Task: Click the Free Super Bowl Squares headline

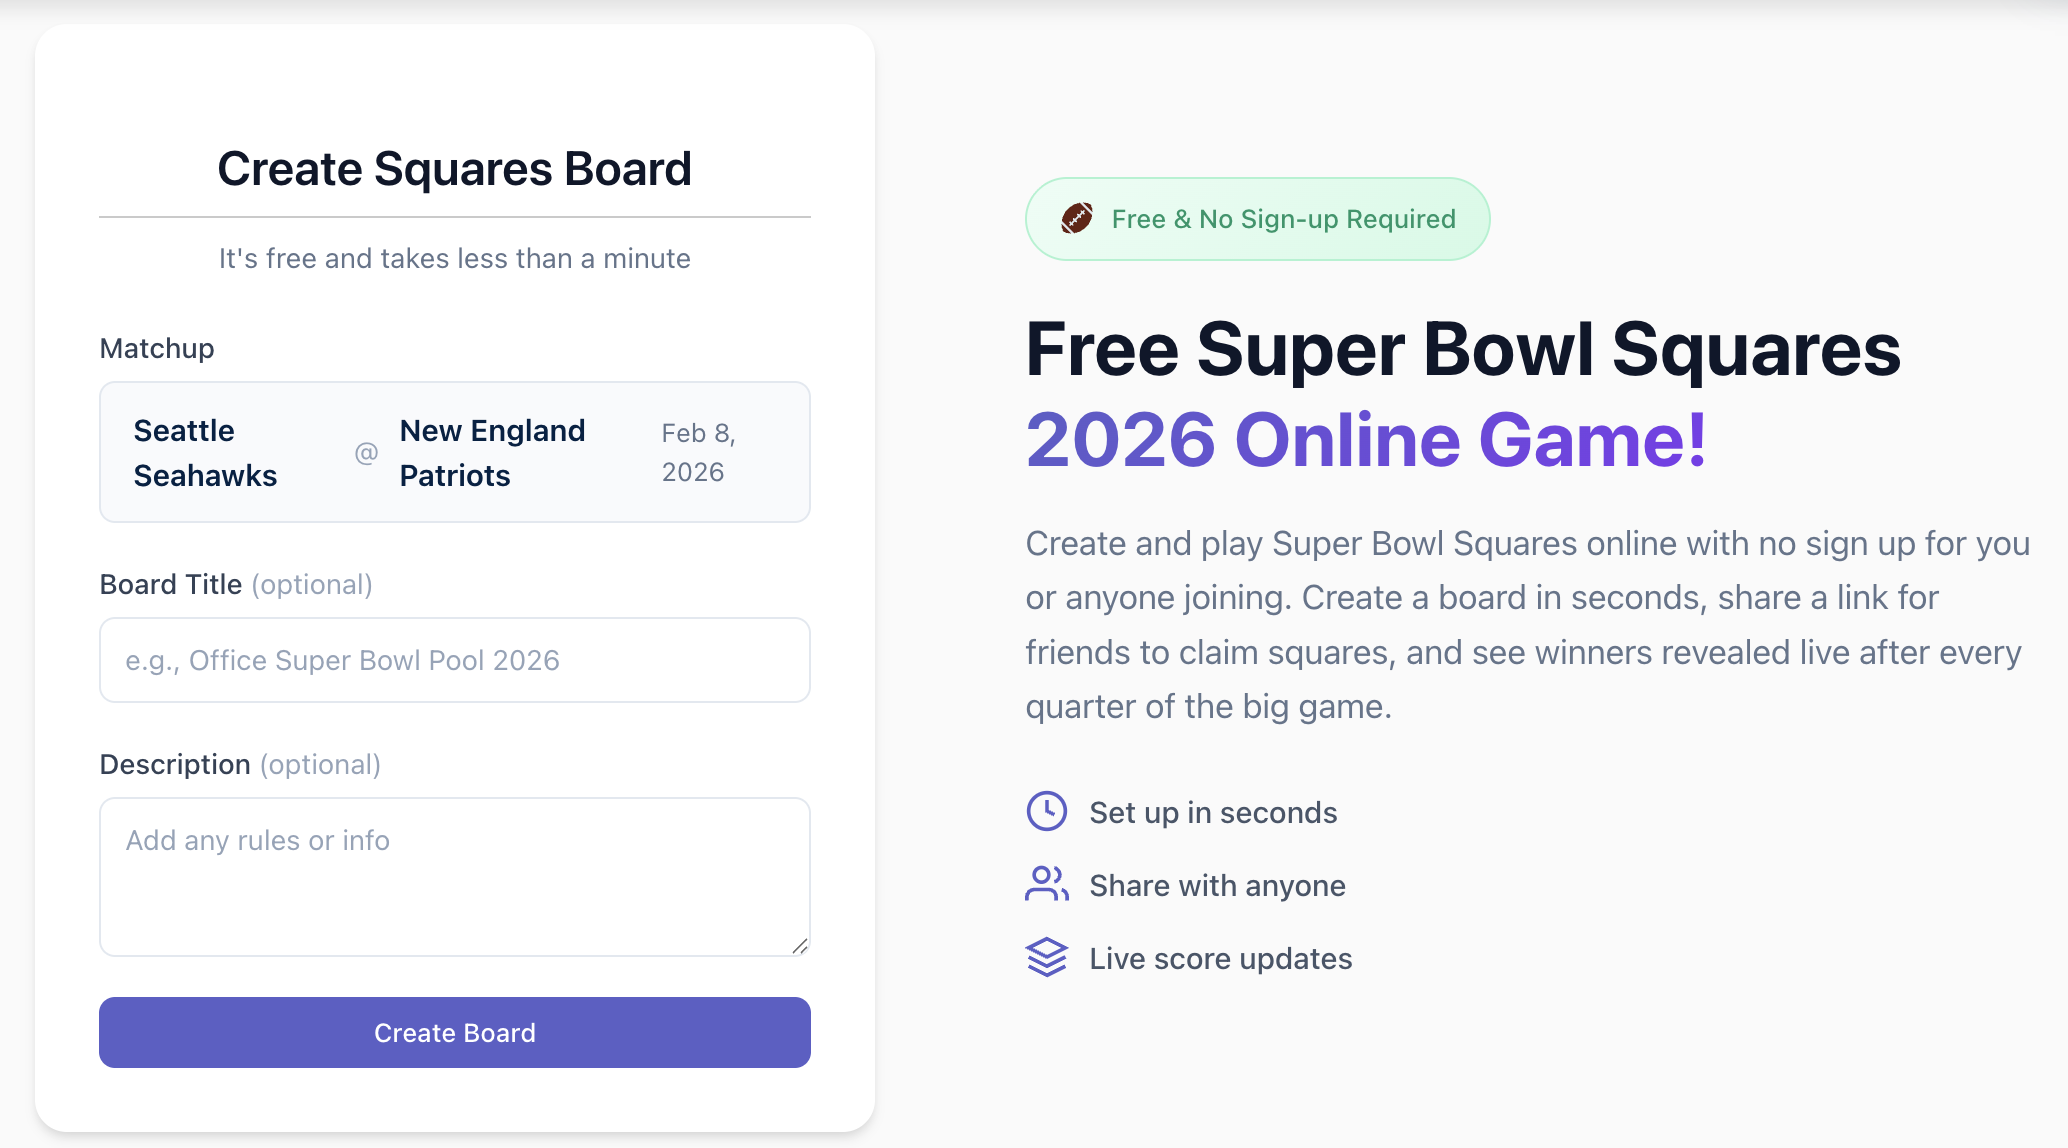Action: [x=1462, y=350]
